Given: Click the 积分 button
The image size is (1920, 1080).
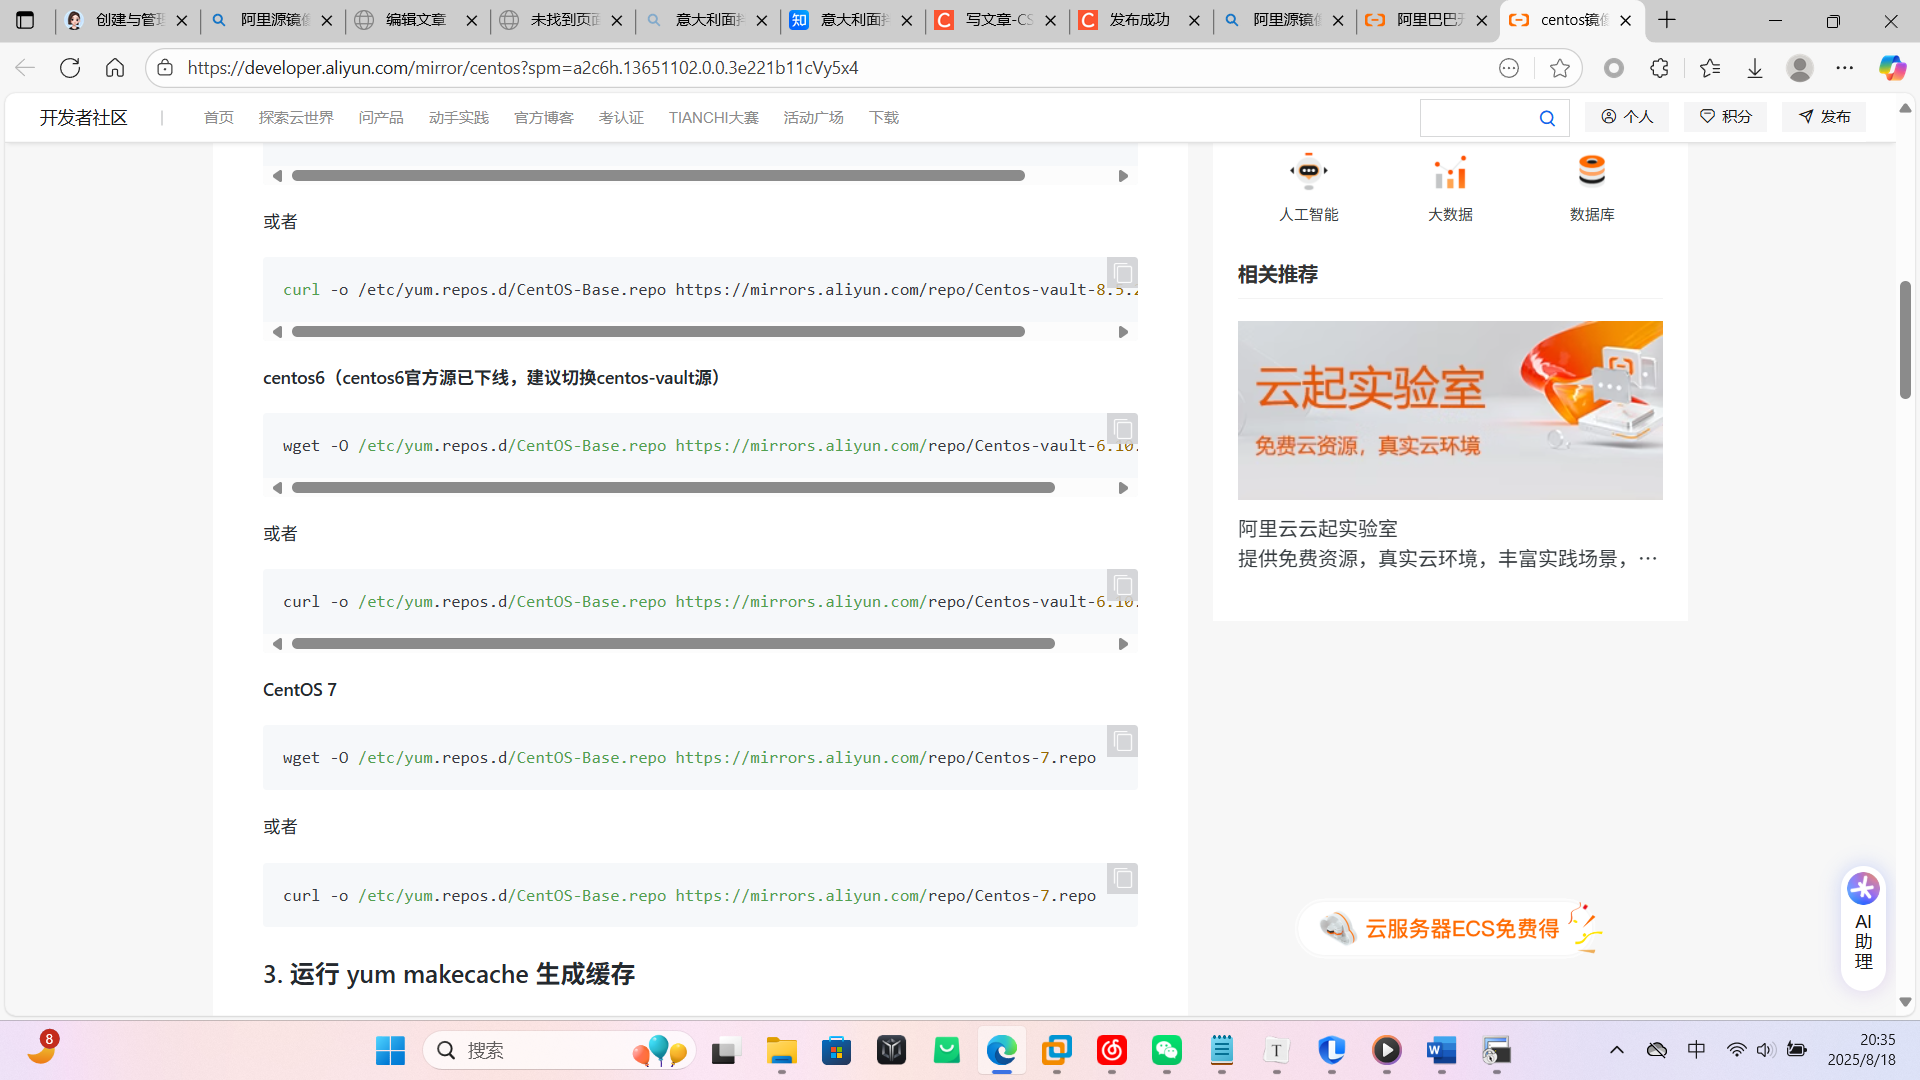Looking at the screenshot, I should tap(1726, 117).
